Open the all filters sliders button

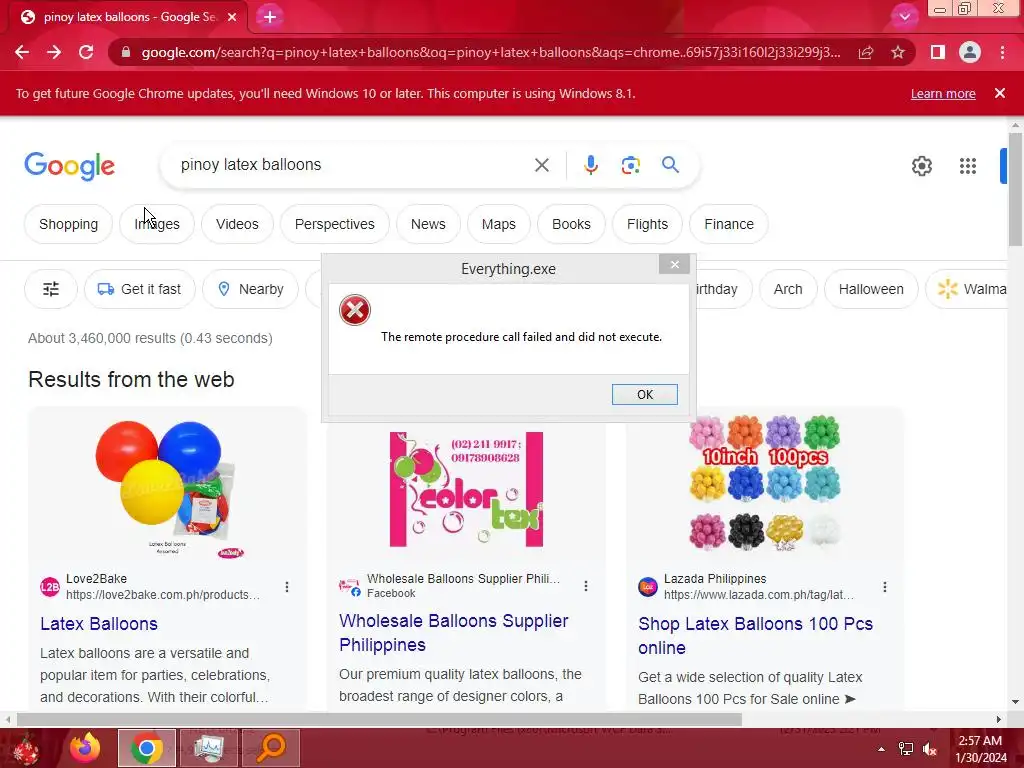[x=51, y=289]
